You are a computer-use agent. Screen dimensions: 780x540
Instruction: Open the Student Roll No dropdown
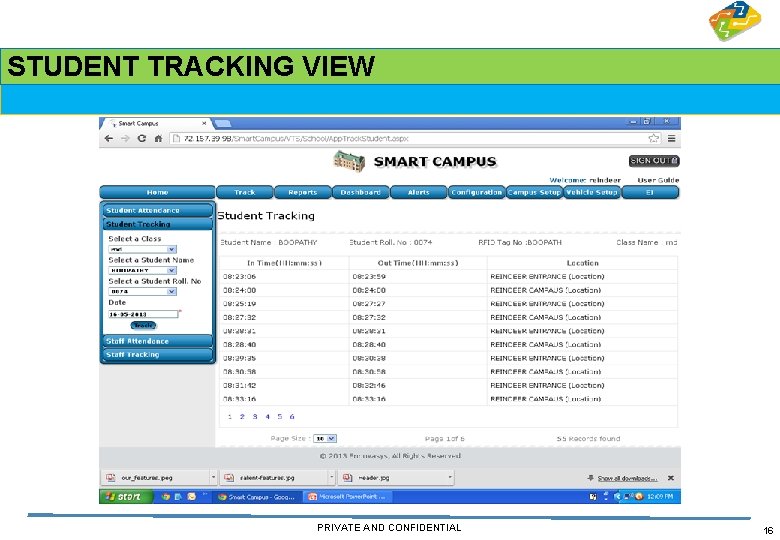tap(172, 291)
